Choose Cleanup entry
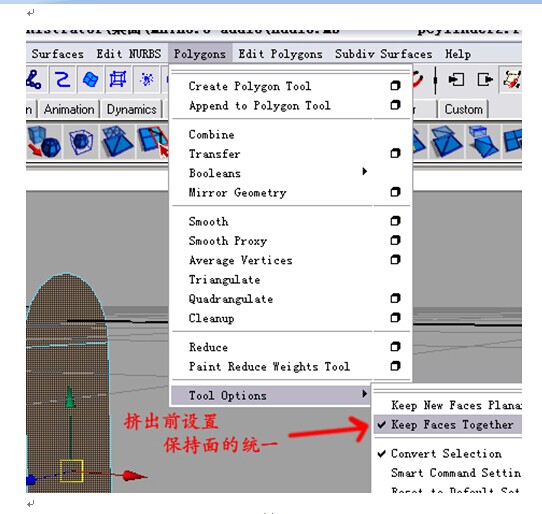Image resolution: width=542 pixels, height=514 pixels. point(211,318)
